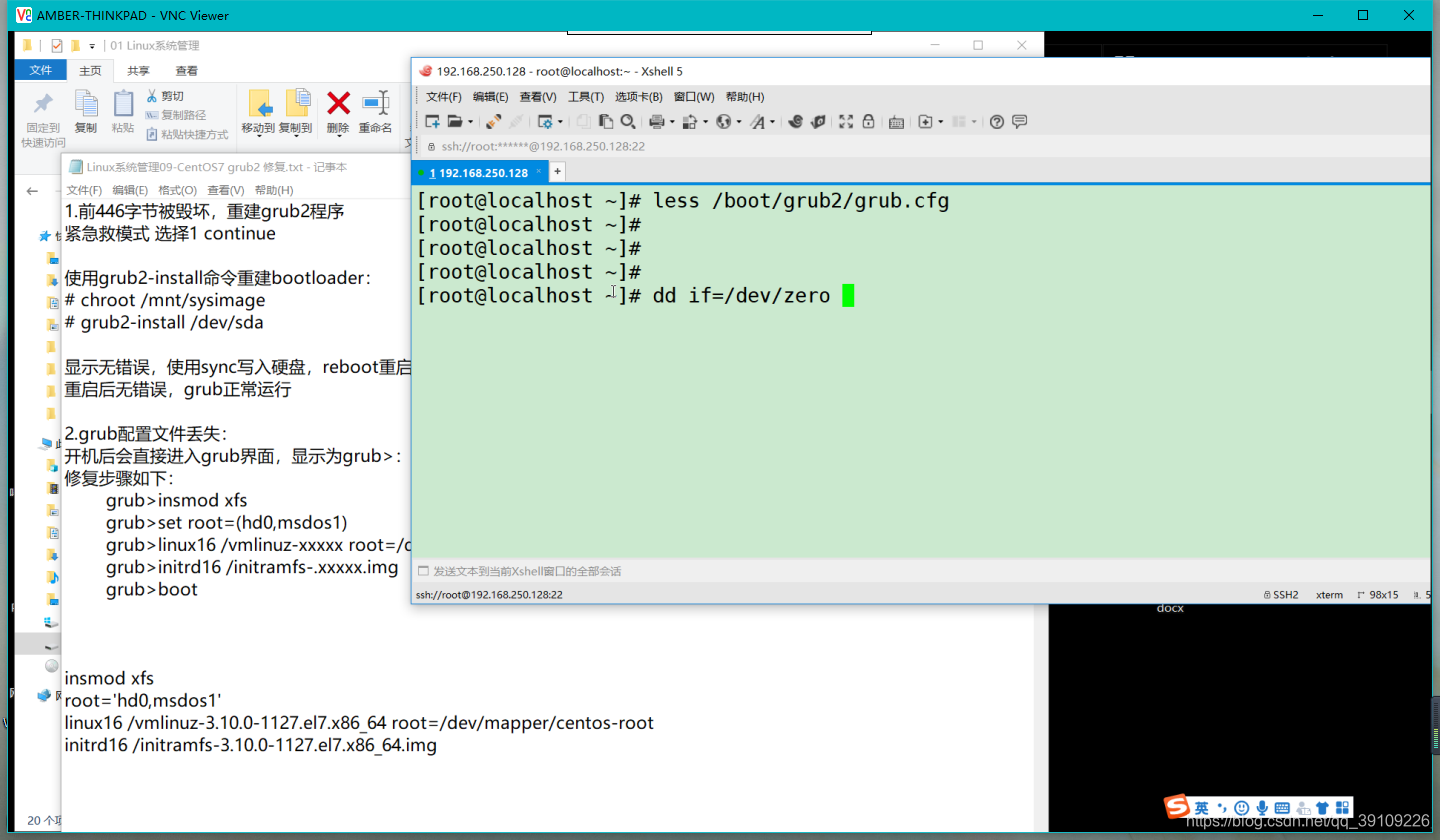The image size is (1440, 840).
Task: Open Xshell 选项卡(B) menu
Action: (x=639, y=97)
